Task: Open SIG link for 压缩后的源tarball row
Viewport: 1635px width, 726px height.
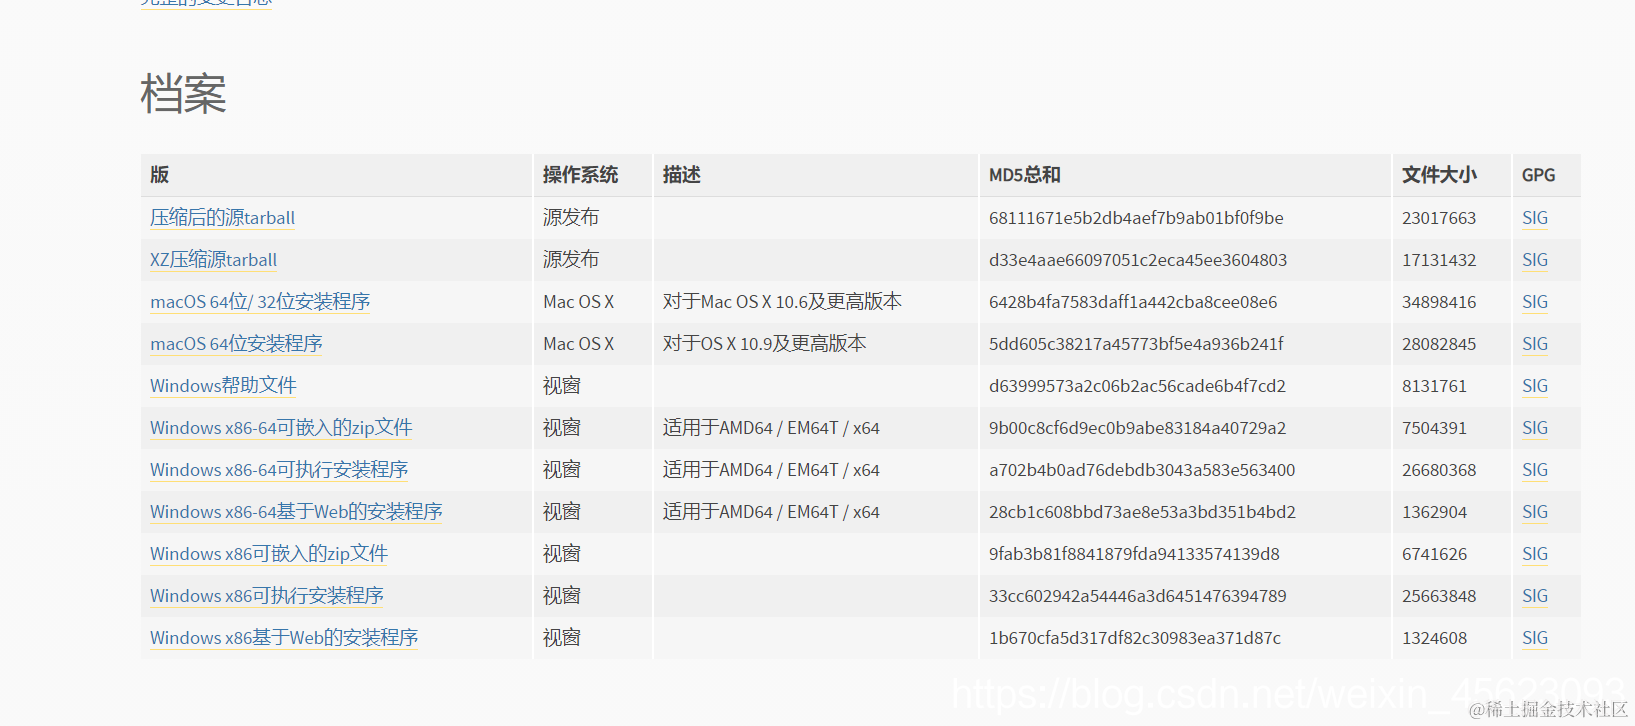Action: [x=1535, y=218]
